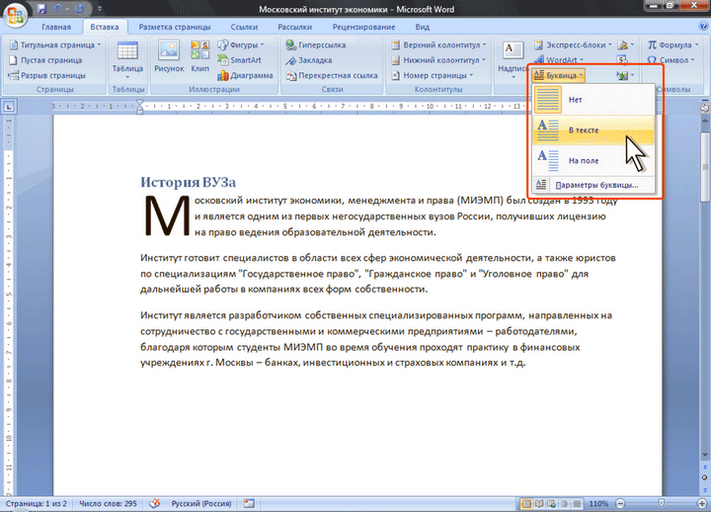Customize the quick access toolbar
This screenshot has width=711, height=512.
click(x=100, y=9)
